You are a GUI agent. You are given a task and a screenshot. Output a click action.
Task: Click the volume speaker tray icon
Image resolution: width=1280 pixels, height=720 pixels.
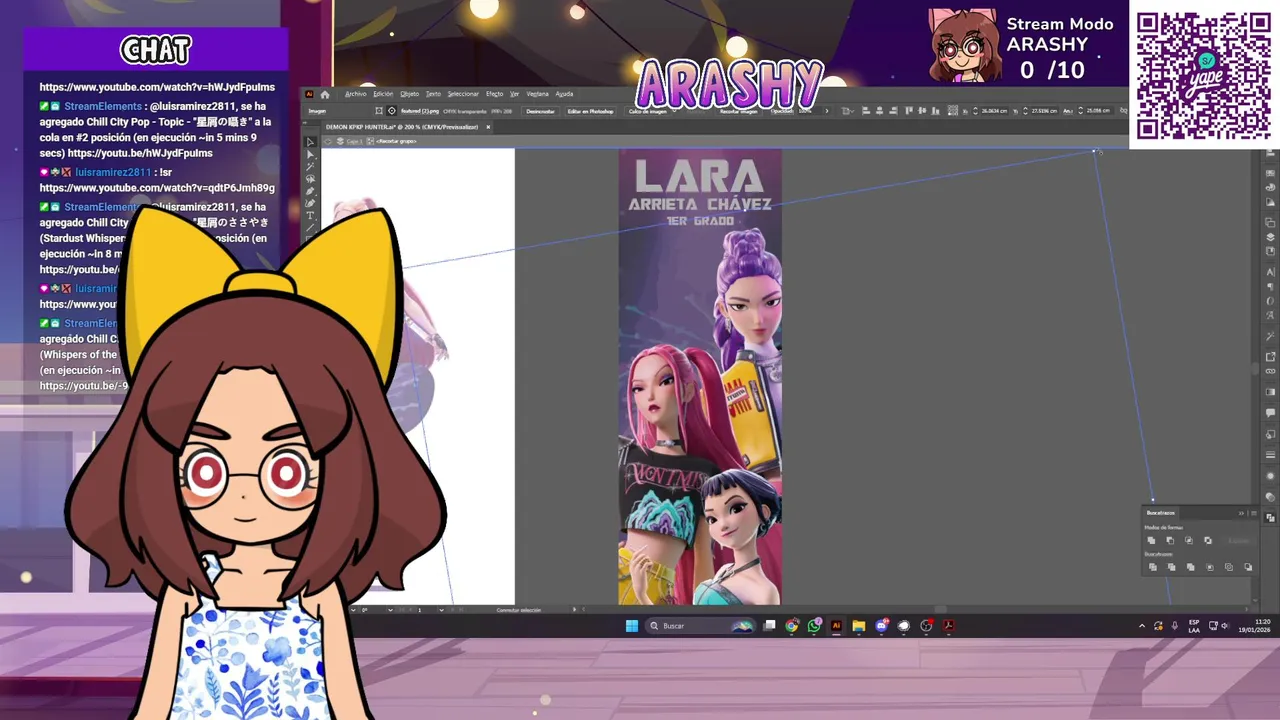(x=1224, y=626)
